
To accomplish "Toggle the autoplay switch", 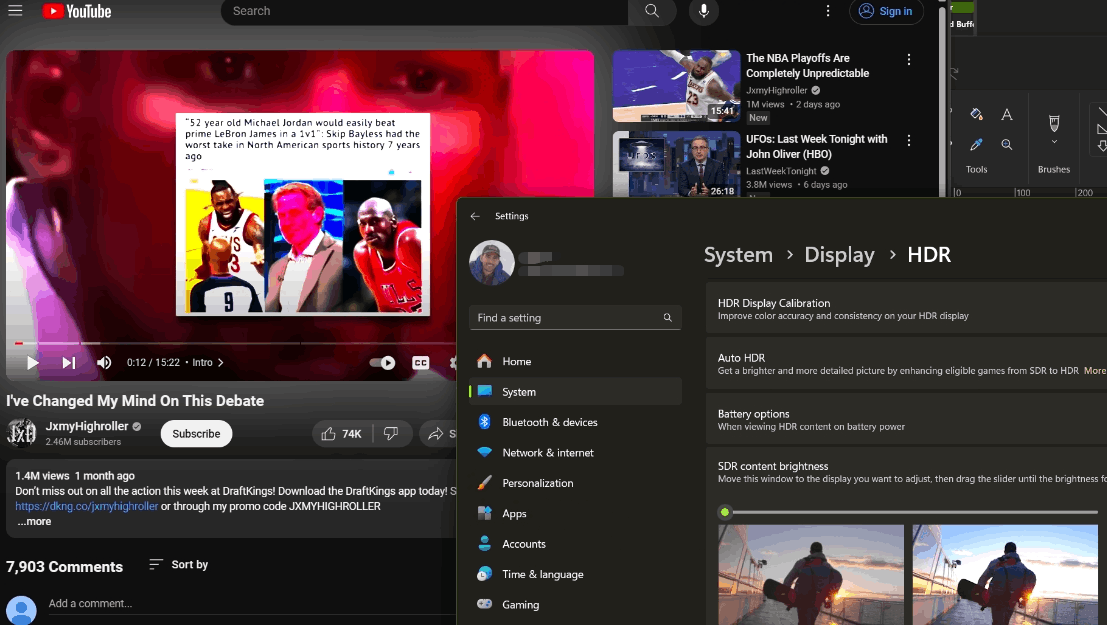I will (382, 363).
